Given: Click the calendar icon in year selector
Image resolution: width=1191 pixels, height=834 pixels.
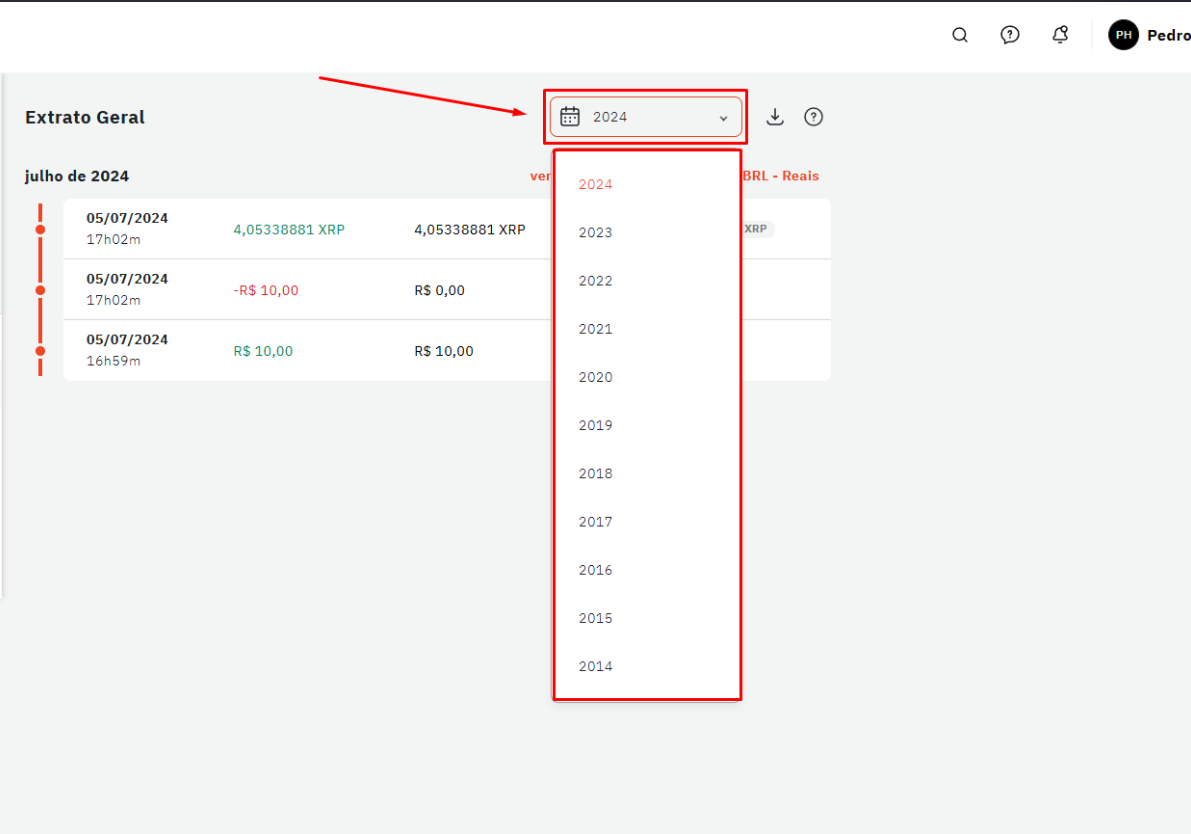Looking at the screenshot, I should [x=570, y=117].
